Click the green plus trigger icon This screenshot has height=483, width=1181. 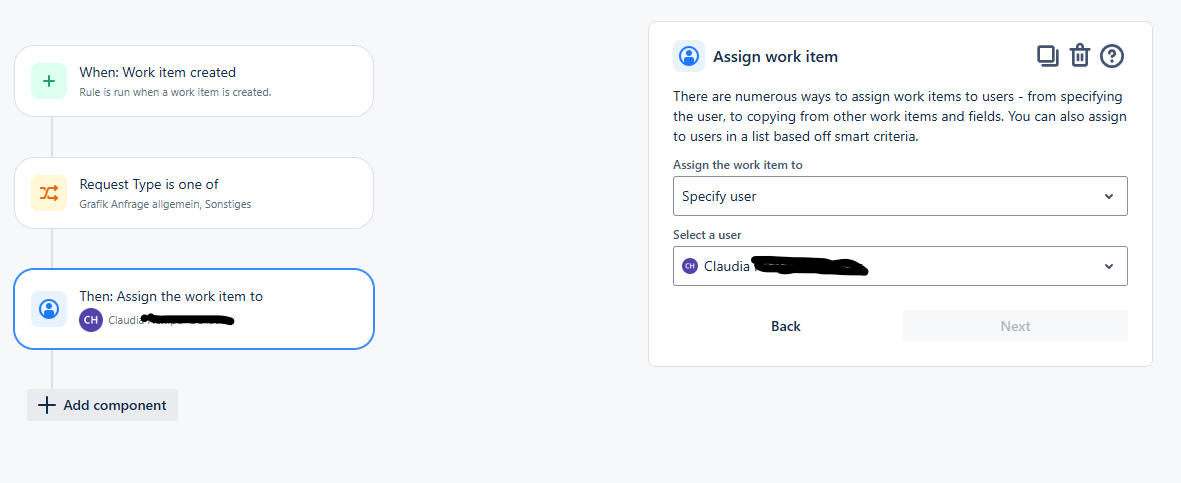(x=49, y=81)
